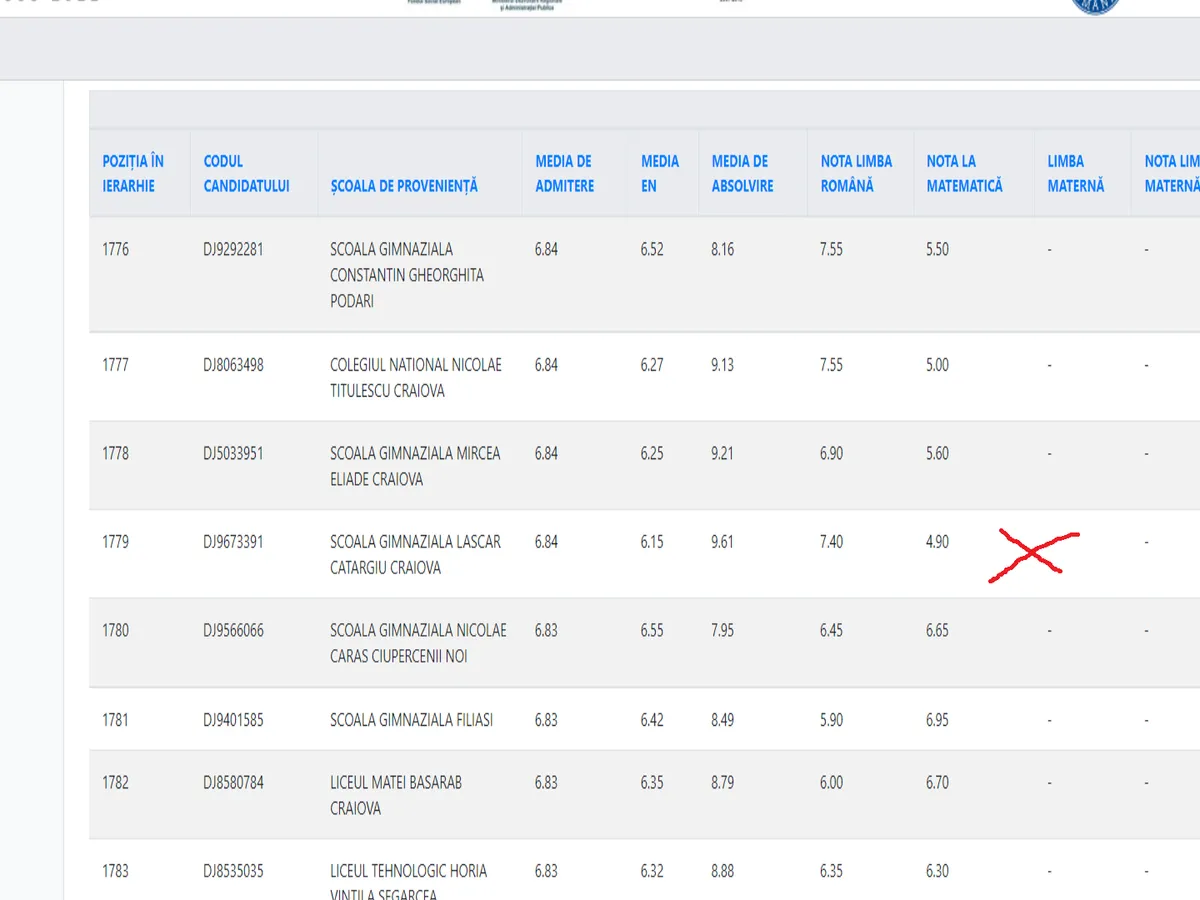Click the Media de admitere column header
1200x900 pixels.
(564, 173)
